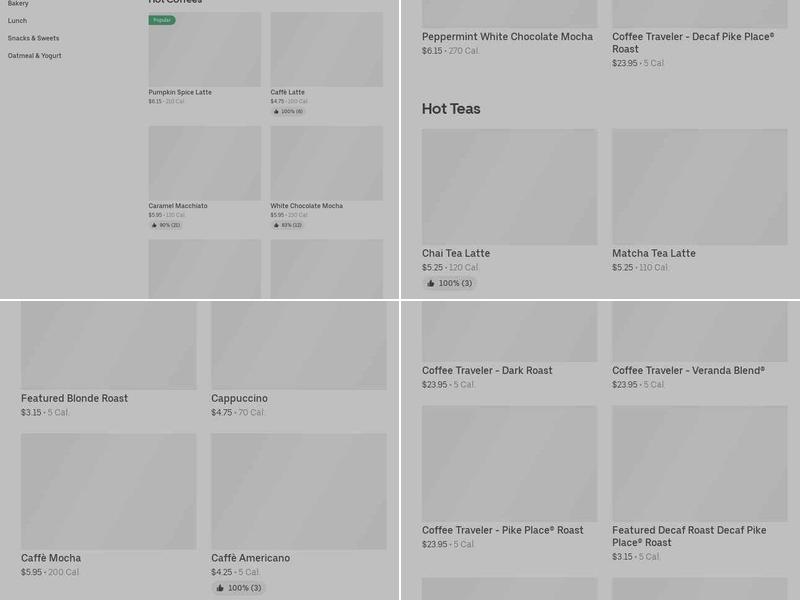Jump to Snacks & Sweets category
The image size is (800, 600).
click(33, 38)
